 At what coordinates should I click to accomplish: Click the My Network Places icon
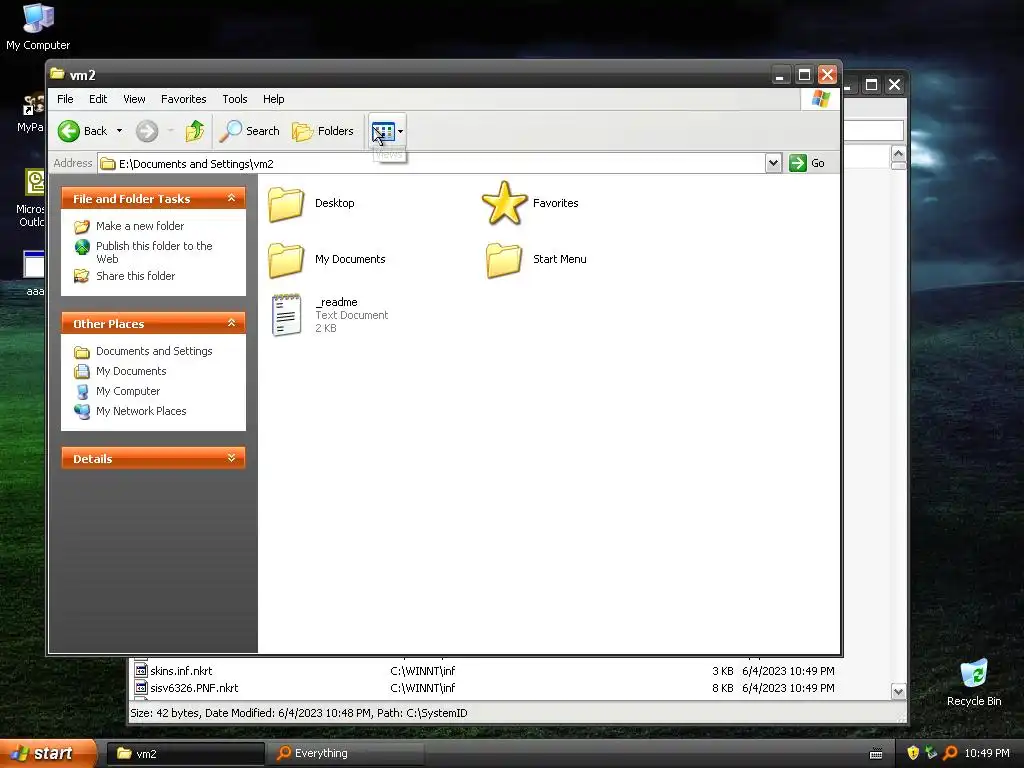(82, 411)
